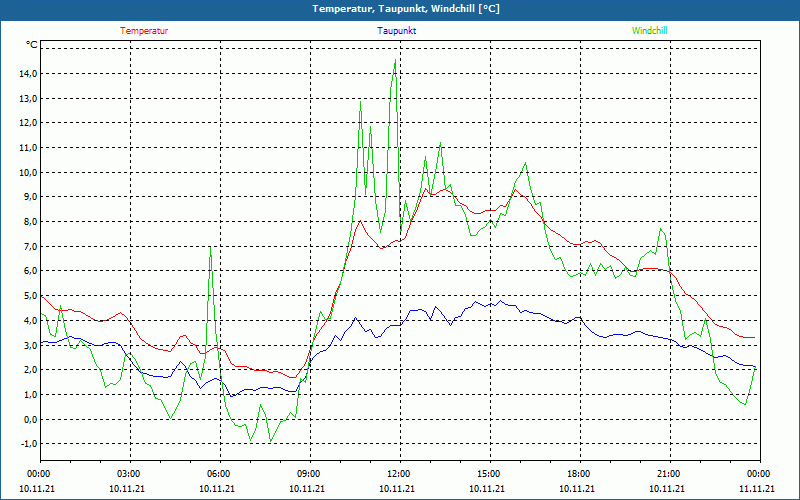
Task: Click the 0,0 y-axis value
Action: 30,419
